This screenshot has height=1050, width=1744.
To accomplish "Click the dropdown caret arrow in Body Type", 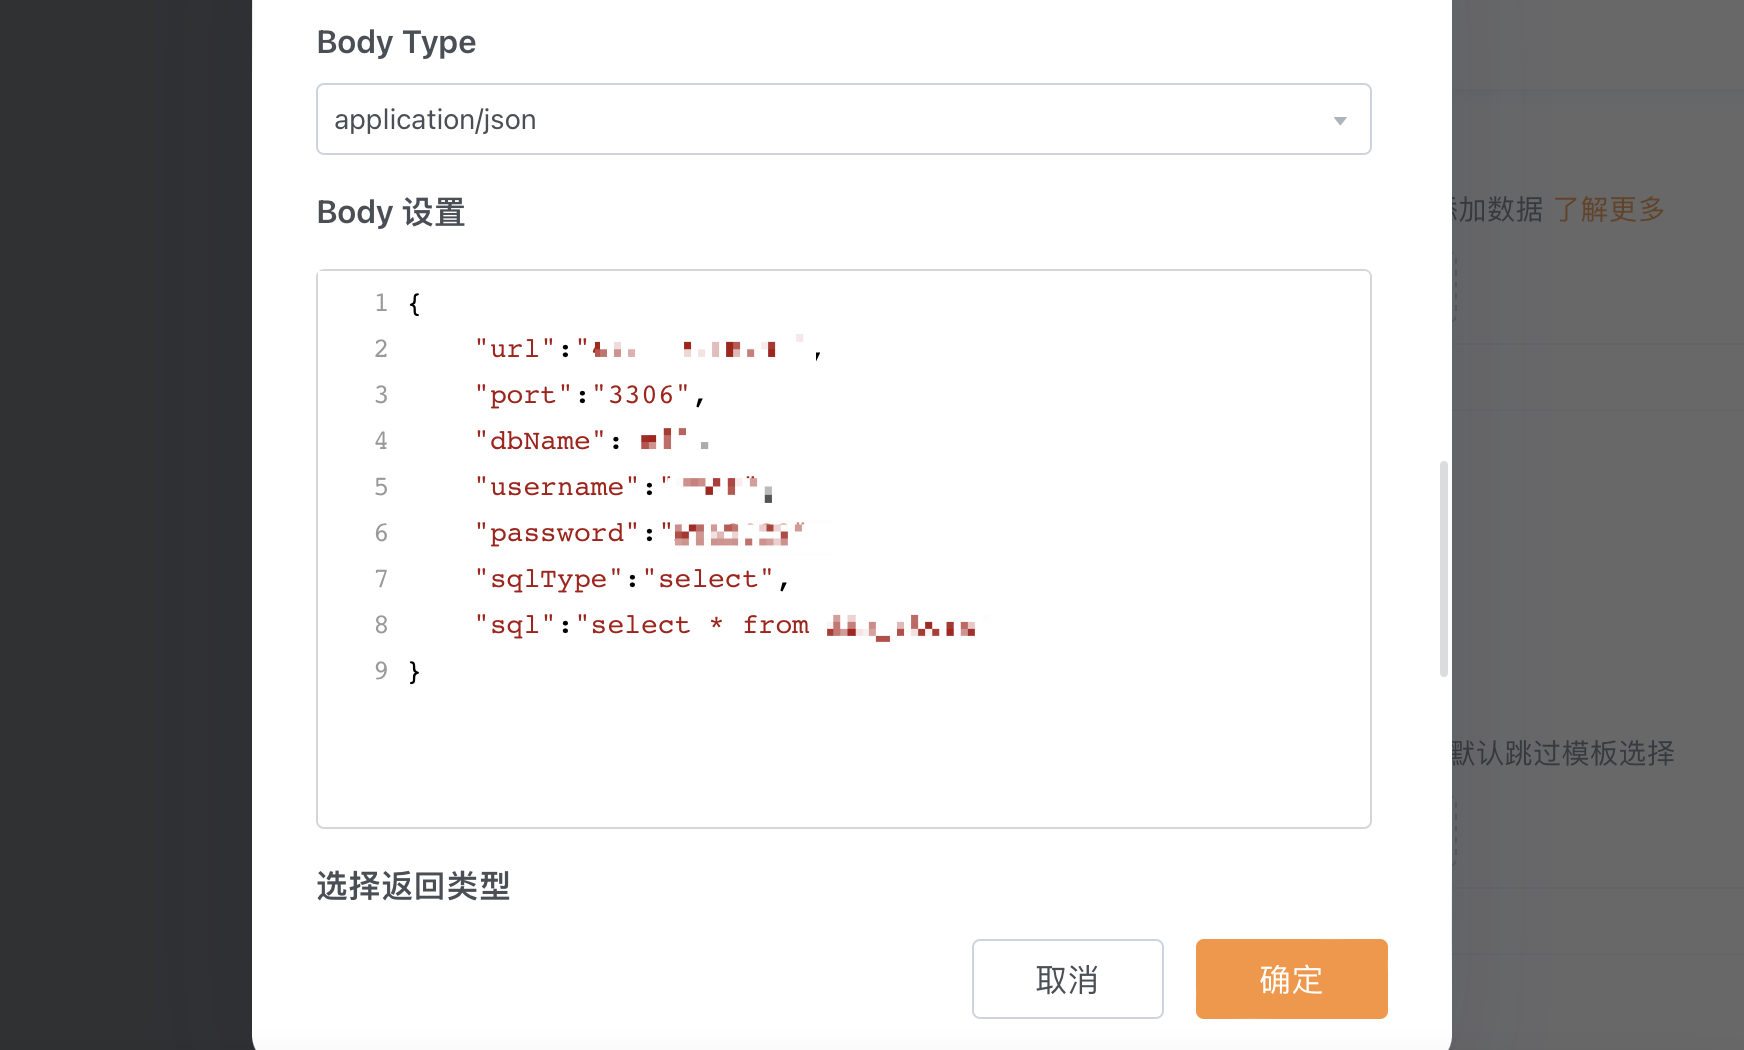I will [1340, 121].
